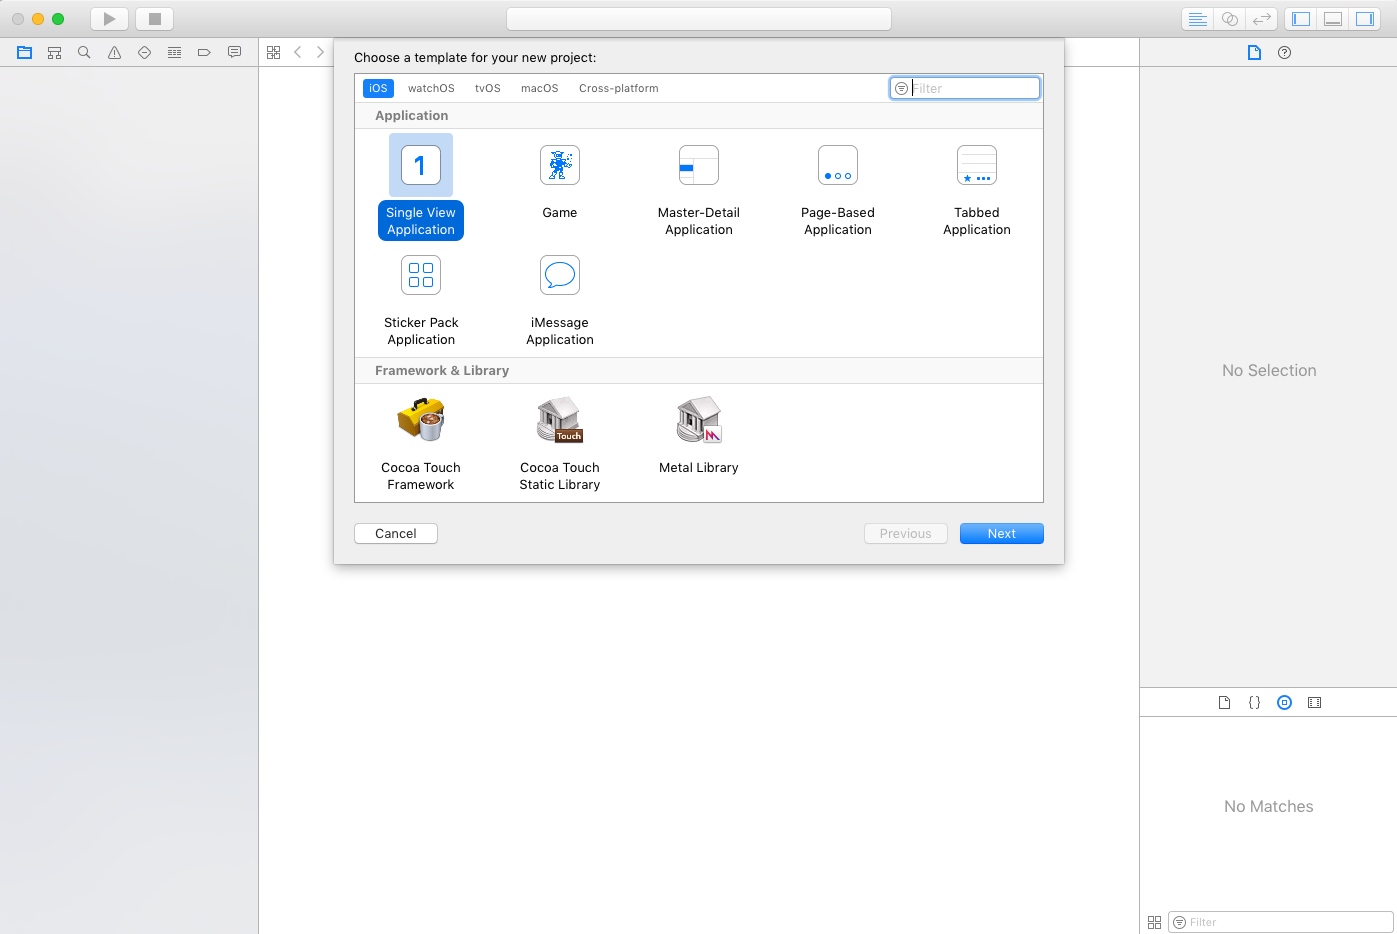Click the Previous button
This screenshot has height=934, width=1397.
(x=906, y=534)
